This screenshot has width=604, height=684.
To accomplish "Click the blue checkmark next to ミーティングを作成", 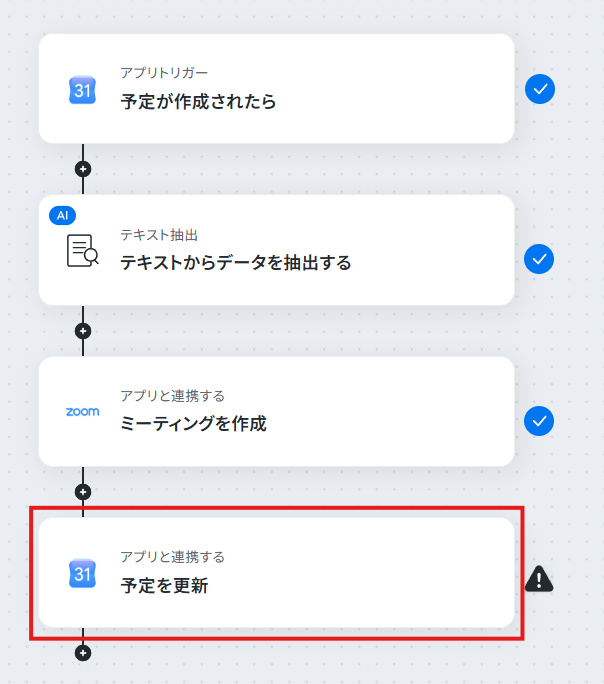I will [x=539, y=421].
